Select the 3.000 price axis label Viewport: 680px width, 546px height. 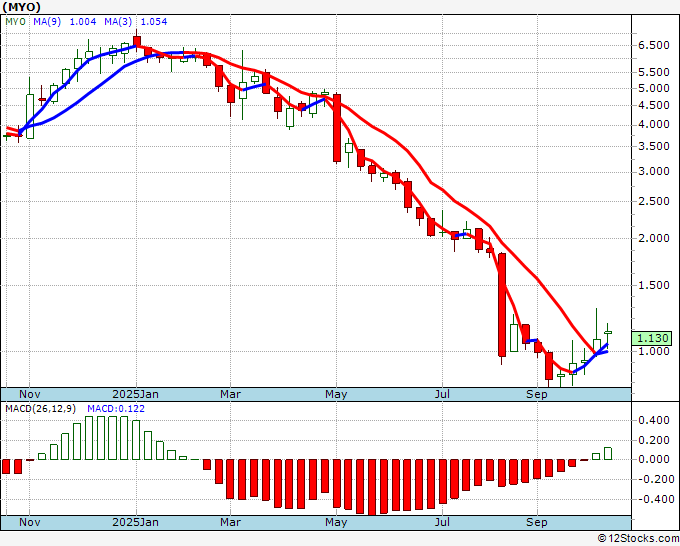[x=654, y=171]
